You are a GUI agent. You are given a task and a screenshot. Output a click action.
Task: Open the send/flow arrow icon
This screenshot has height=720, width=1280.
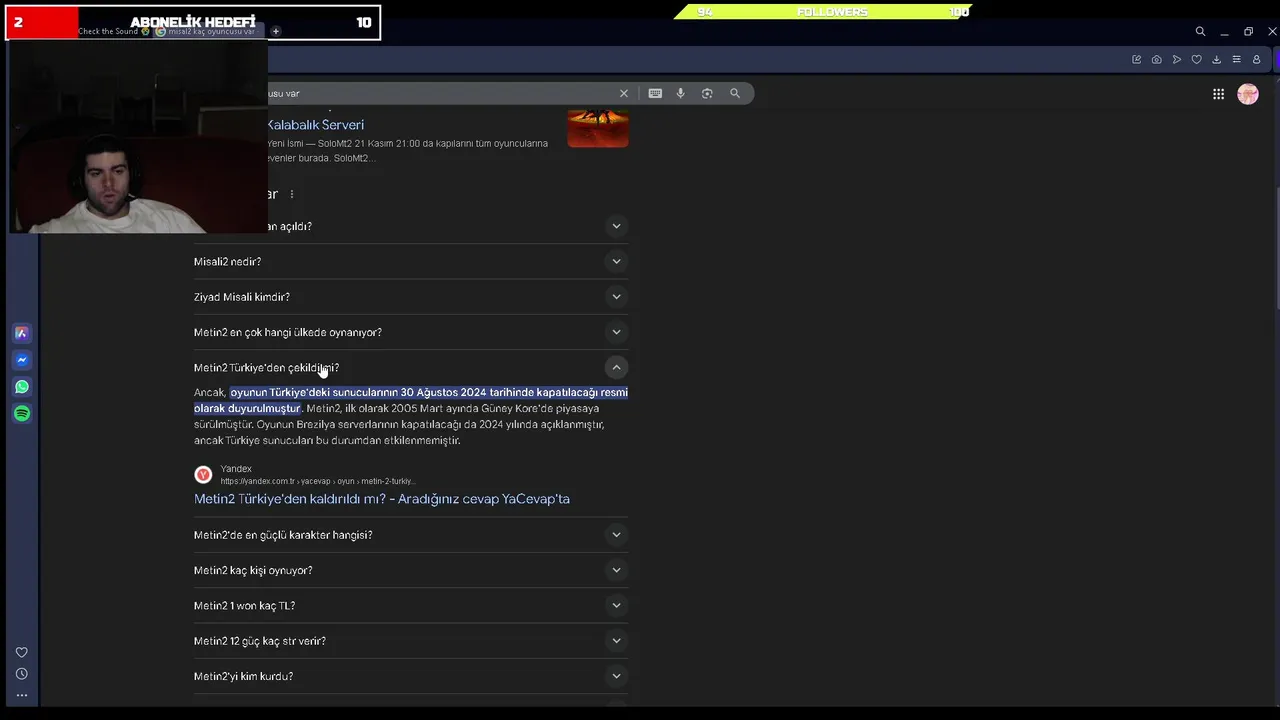[1177, 60]
